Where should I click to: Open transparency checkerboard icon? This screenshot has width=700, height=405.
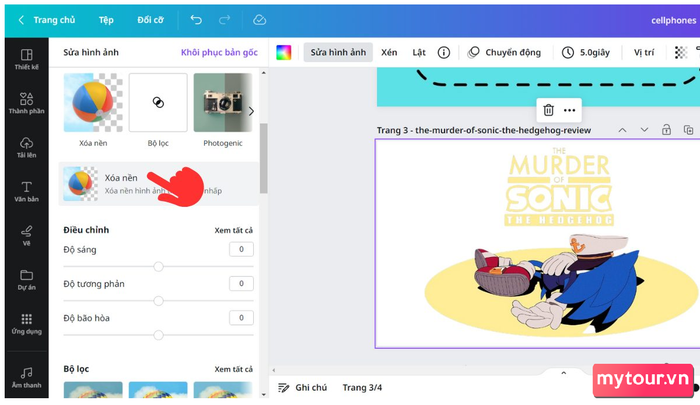coord(681,53)
